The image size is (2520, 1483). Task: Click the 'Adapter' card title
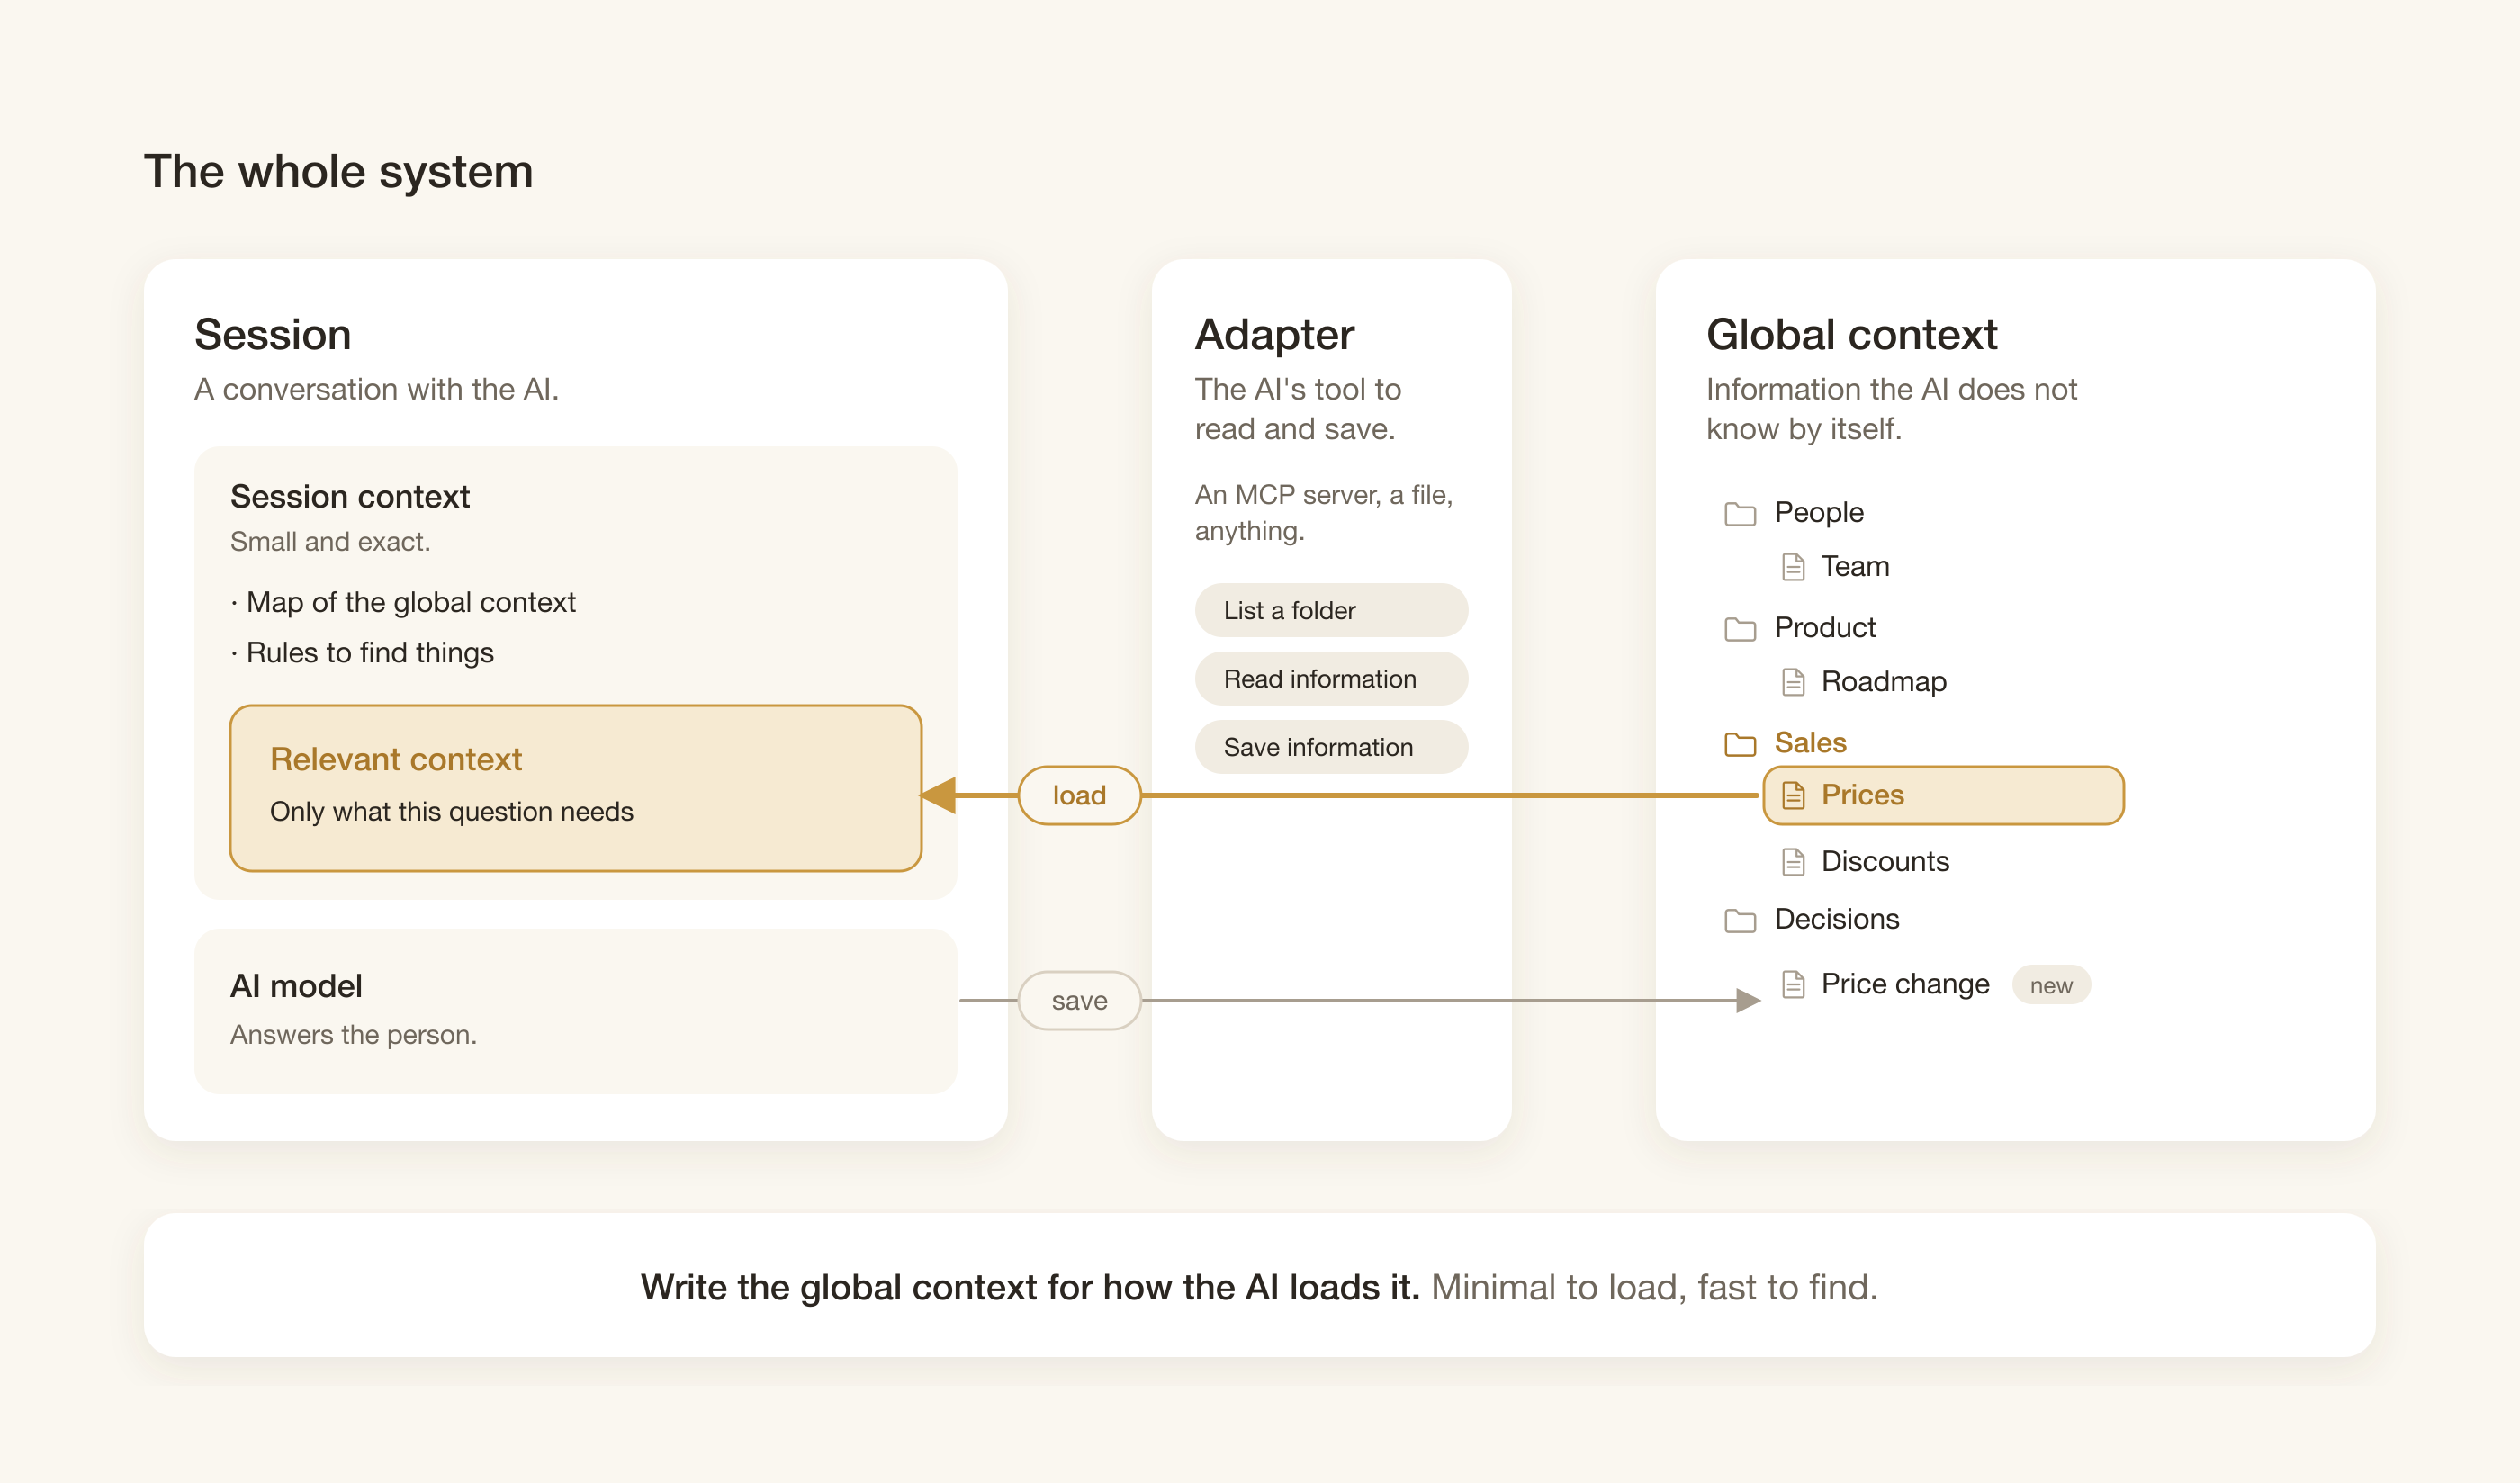1275,334
